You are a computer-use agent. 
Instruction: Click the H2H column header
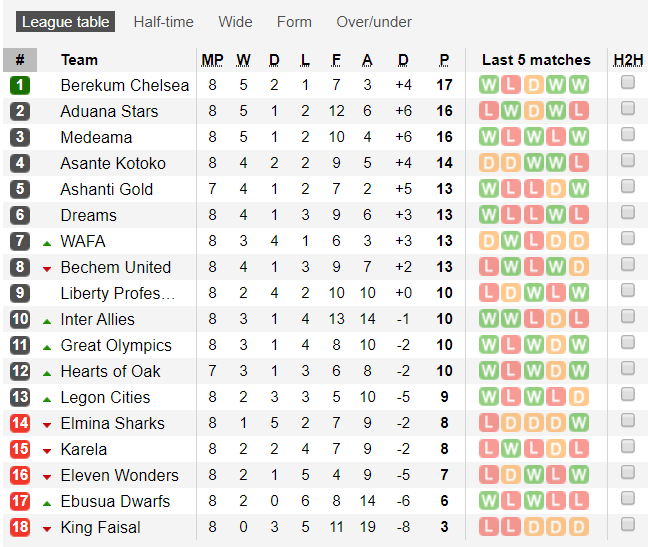(628, 60)
